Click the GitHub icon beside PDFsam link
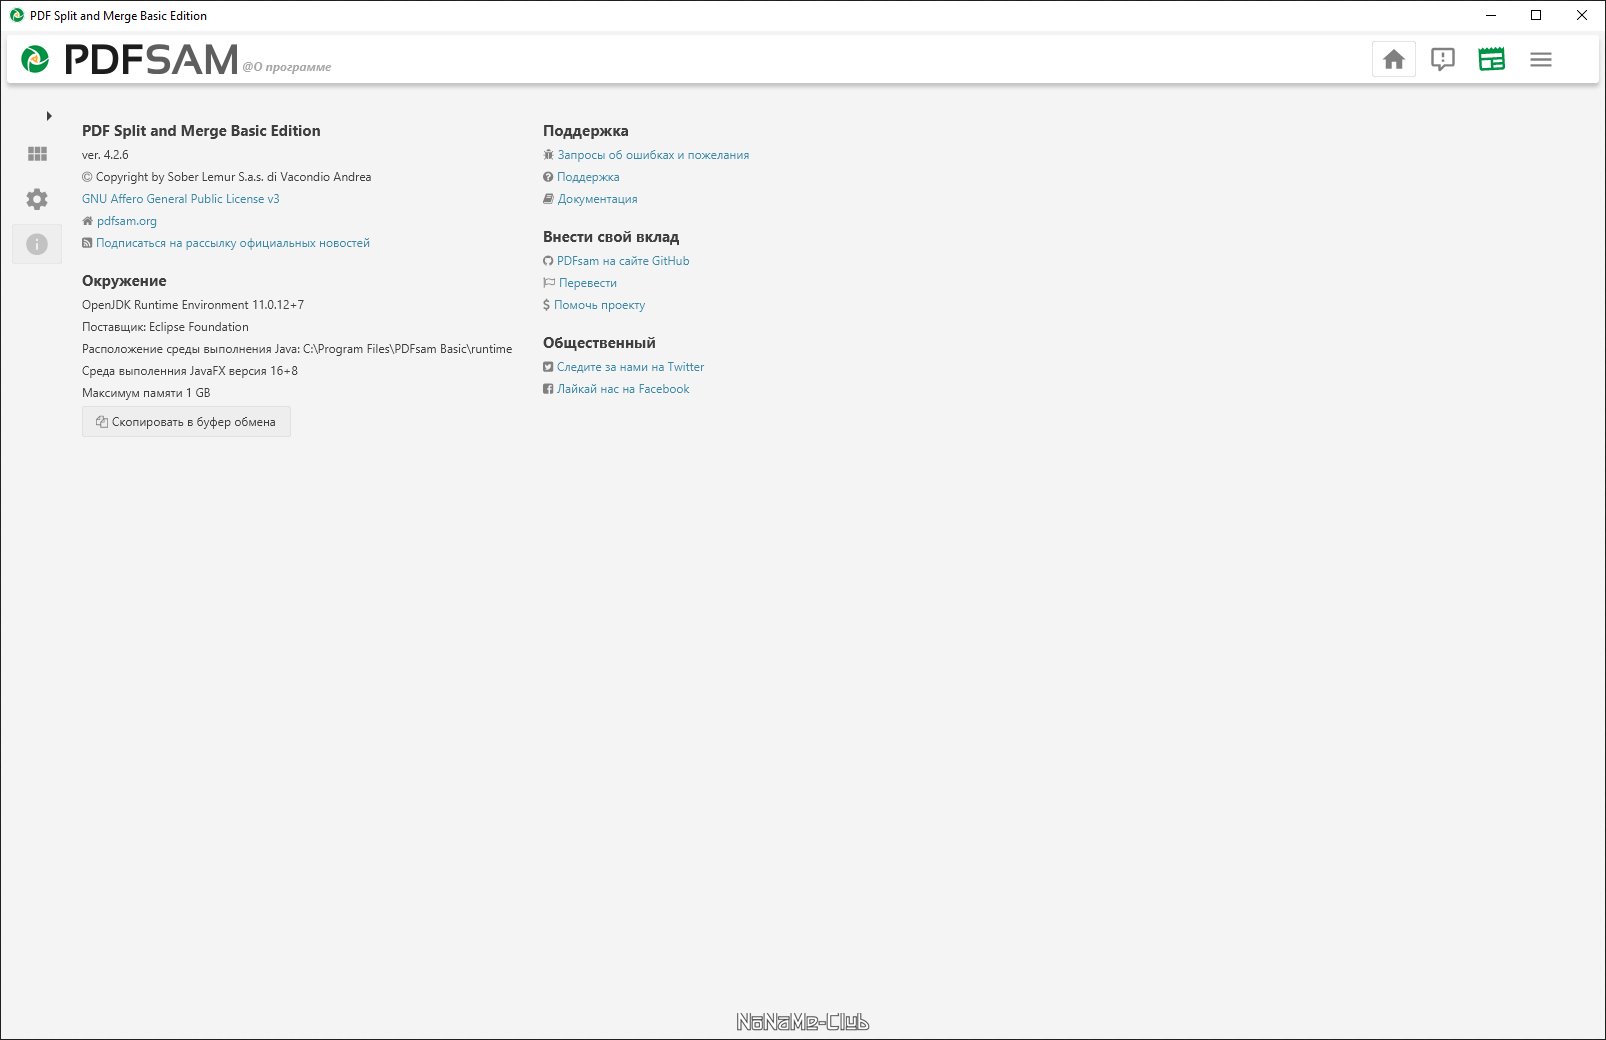The width and height of the screenshot is (1606, 1040). [548, 261]
